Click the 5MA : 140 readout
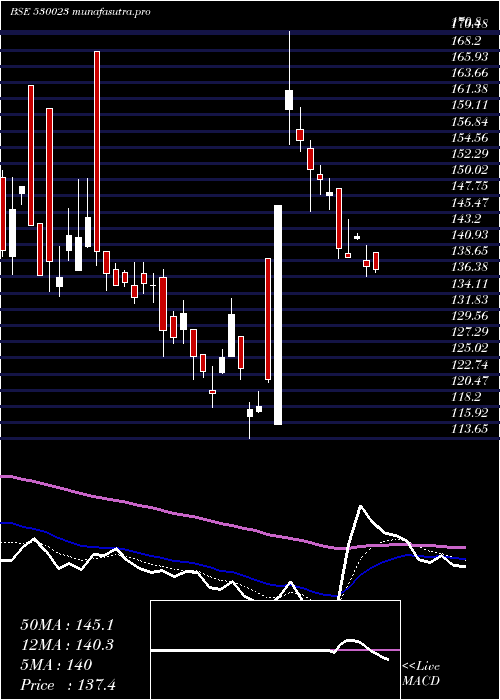The width and height of the screenshot is (500, 700). tap(56, 665)
